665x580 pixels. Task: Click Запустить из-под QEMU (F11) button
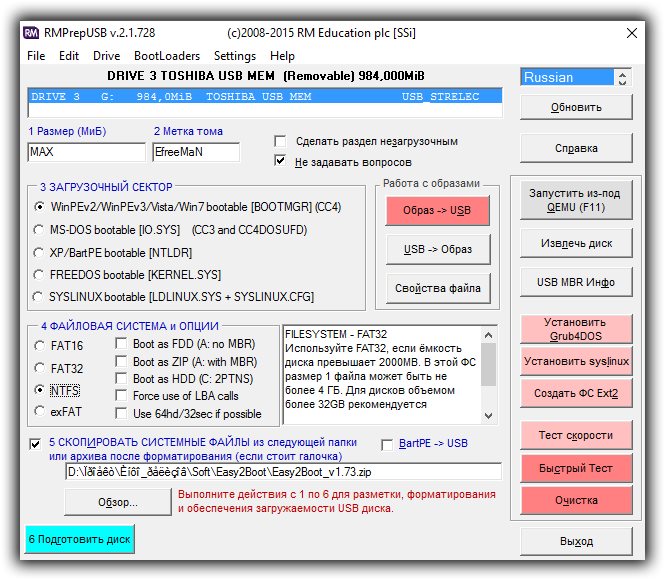click(x=576, y=200)
